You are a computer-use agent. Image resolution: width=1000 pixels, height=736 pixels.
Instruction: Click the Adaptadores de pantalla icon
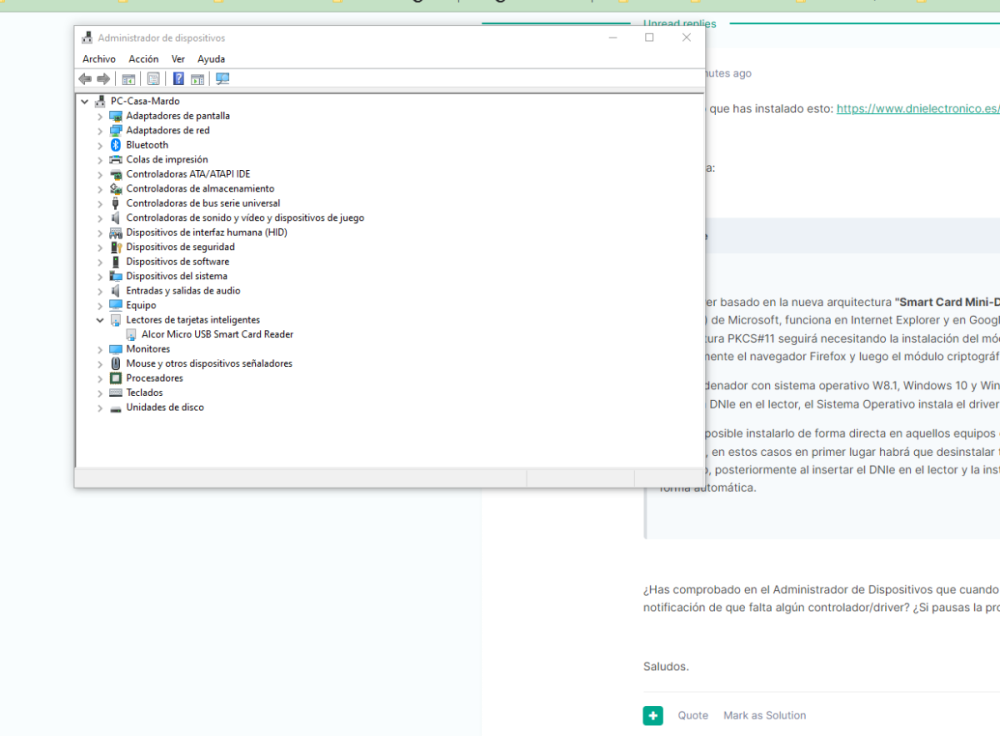(x=115, y=115)
